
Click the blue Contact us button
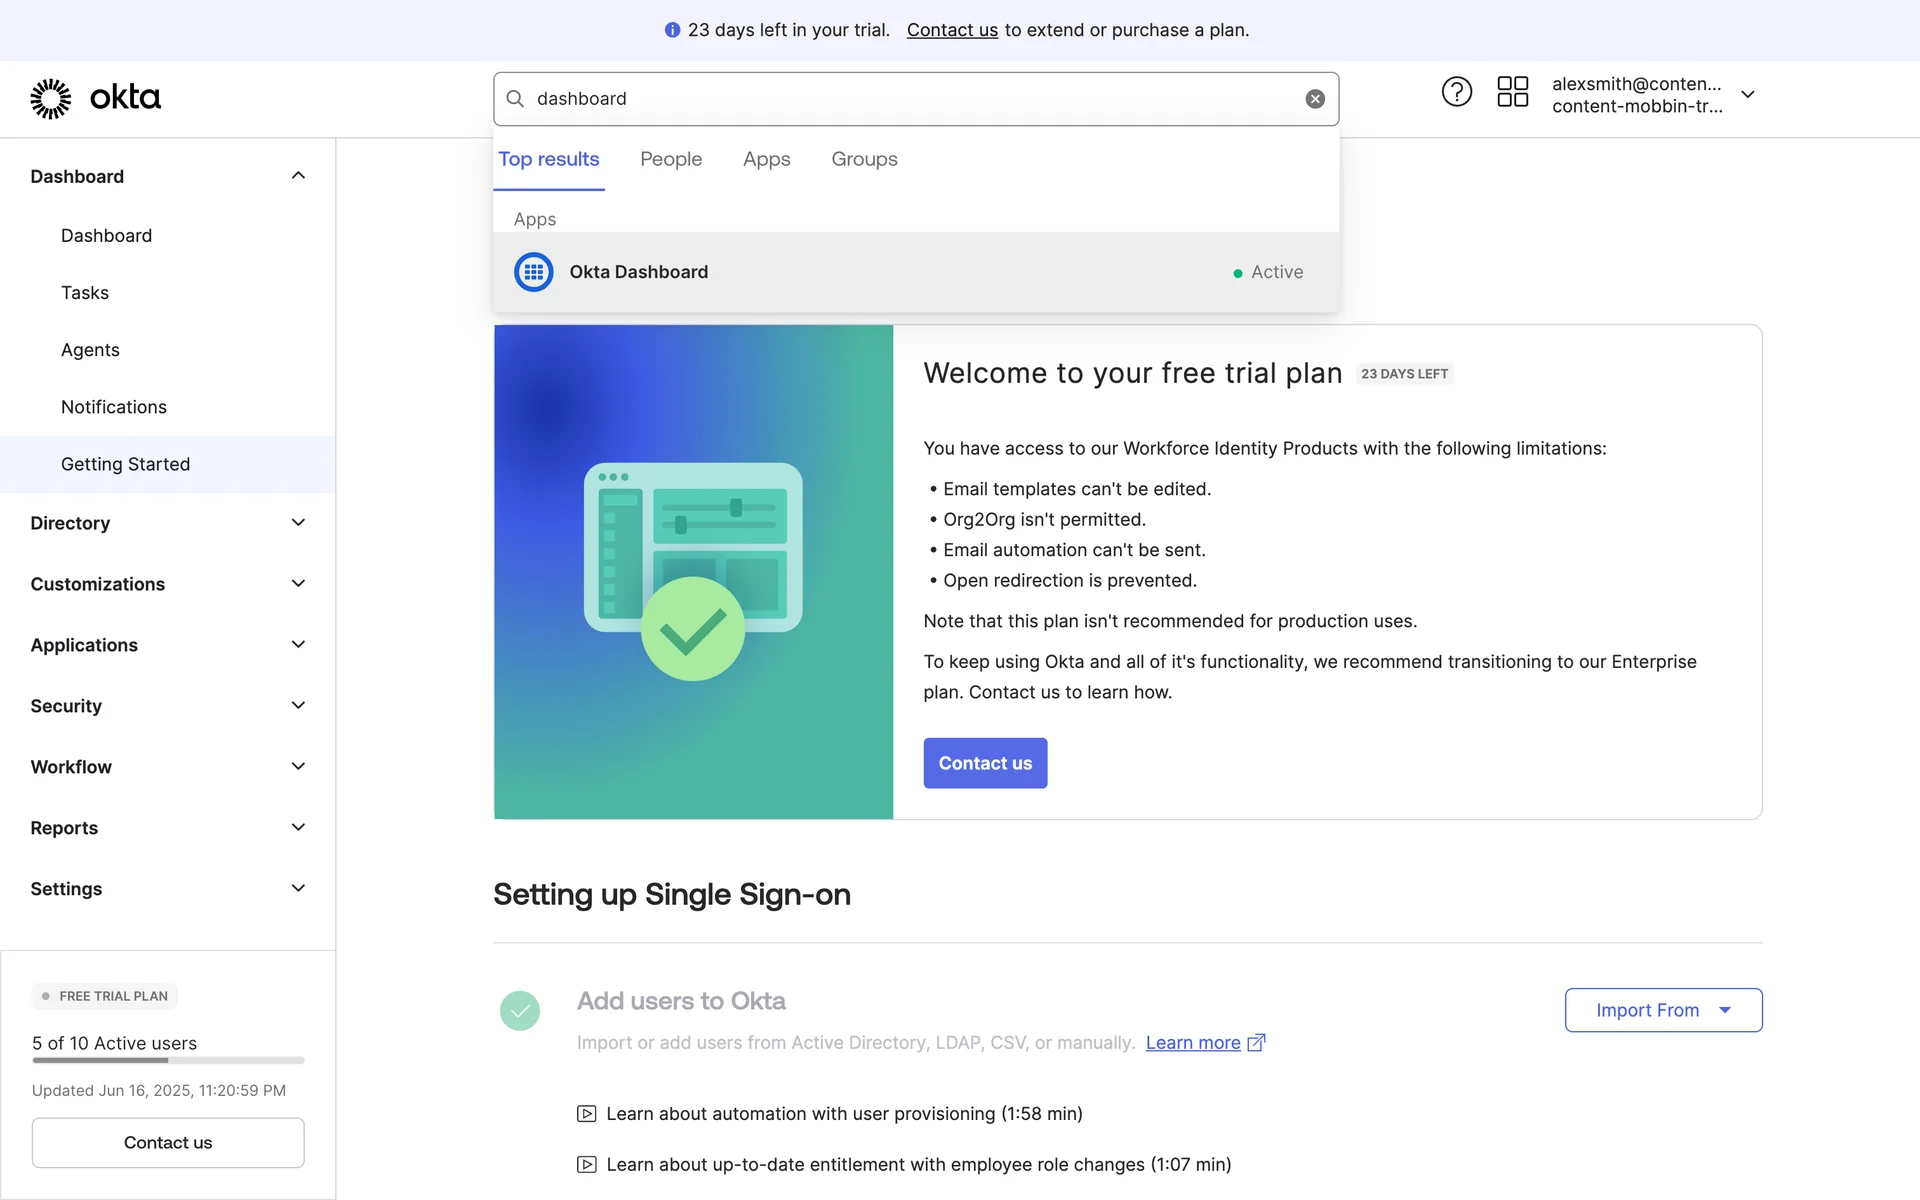pyautogui.click(x=985, y=763)
